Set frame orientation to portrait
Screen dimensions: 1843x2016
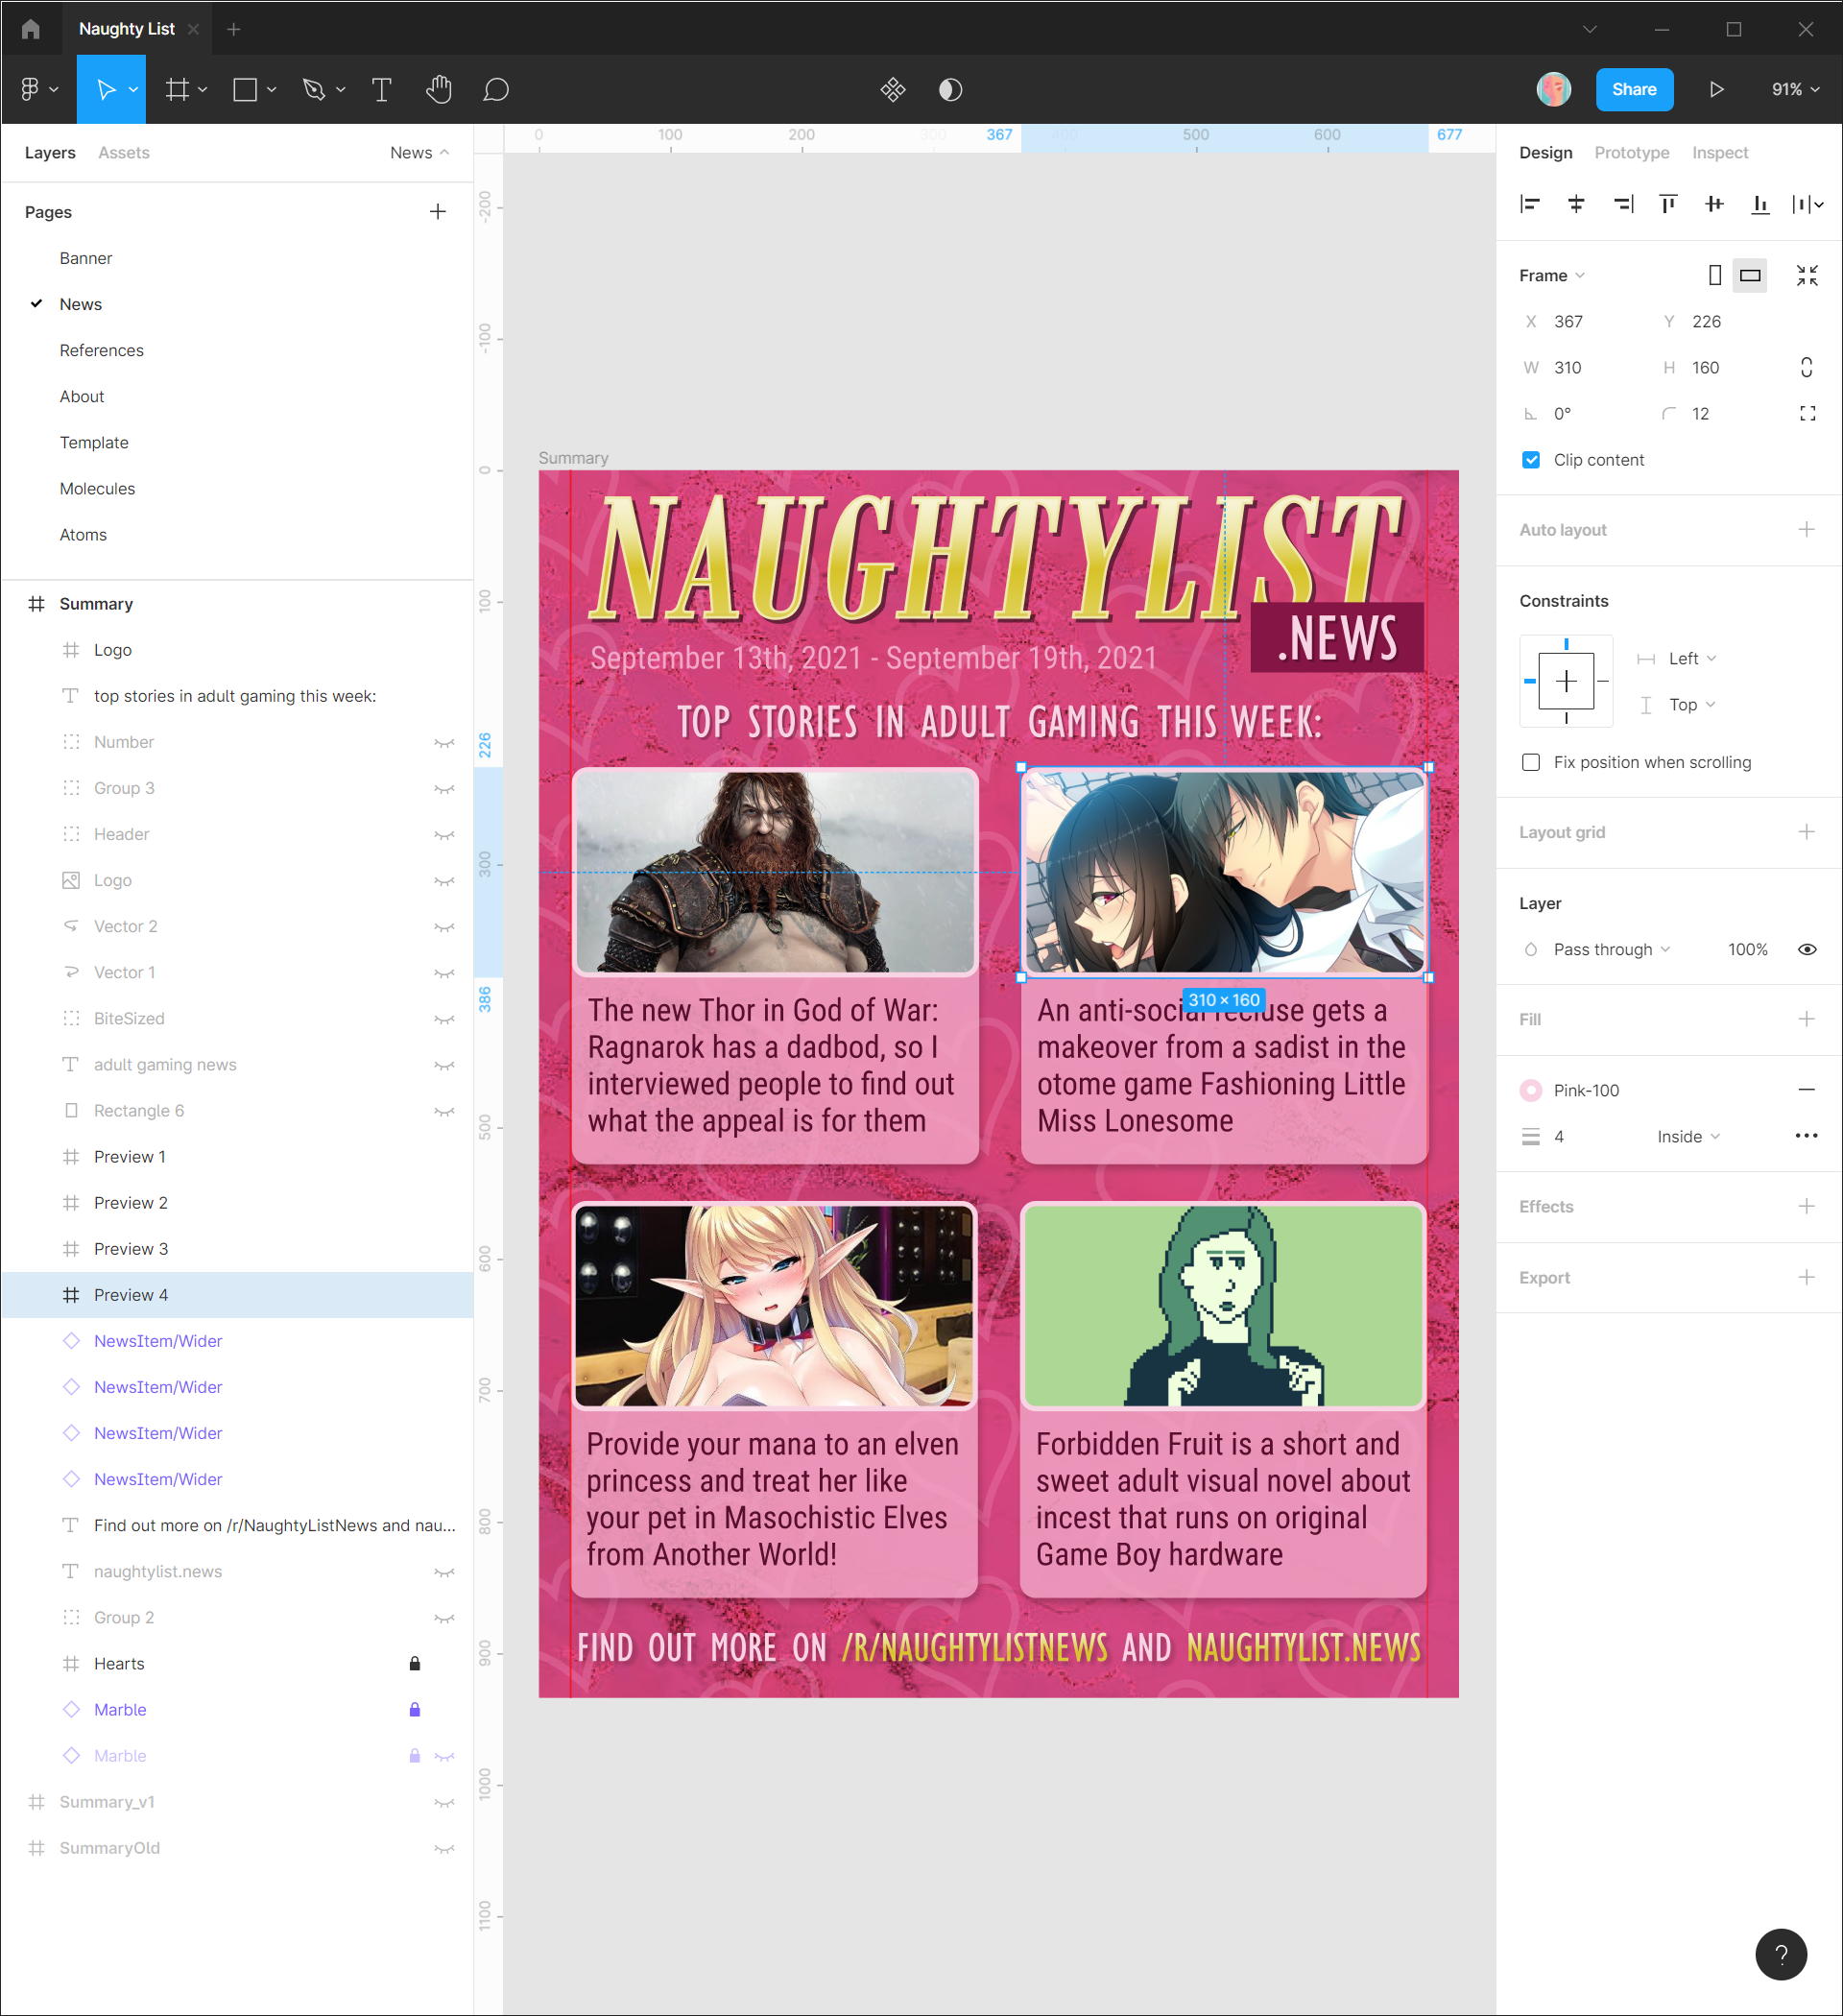coord(1714,275)
